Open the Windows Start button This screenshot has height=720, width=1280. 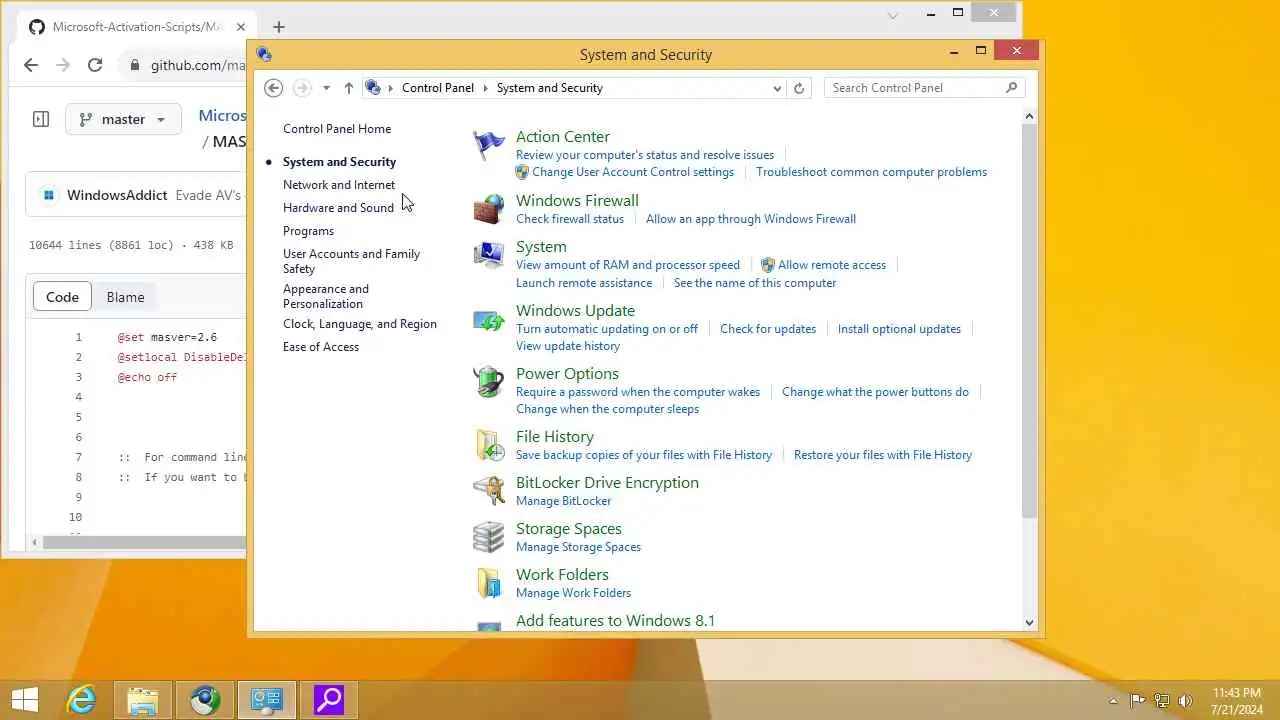tap(24, 700)
